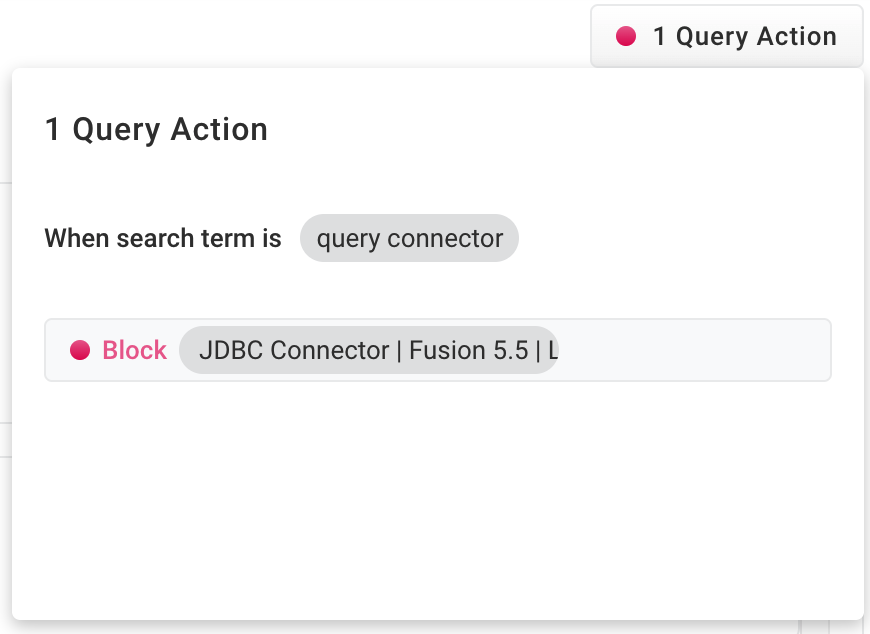
Task: Click the word 'query' in the gray chip
Action: [x=348, y=239]
